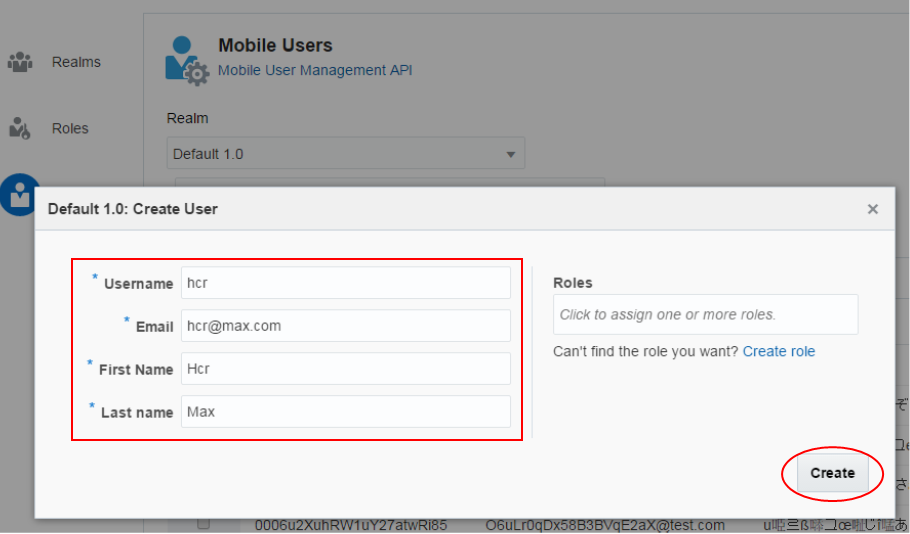Select username 0006u2XuhRW1uY27atwRi85 in the table
The width and height of the screenshot is (910, 534).
point(351,525)
